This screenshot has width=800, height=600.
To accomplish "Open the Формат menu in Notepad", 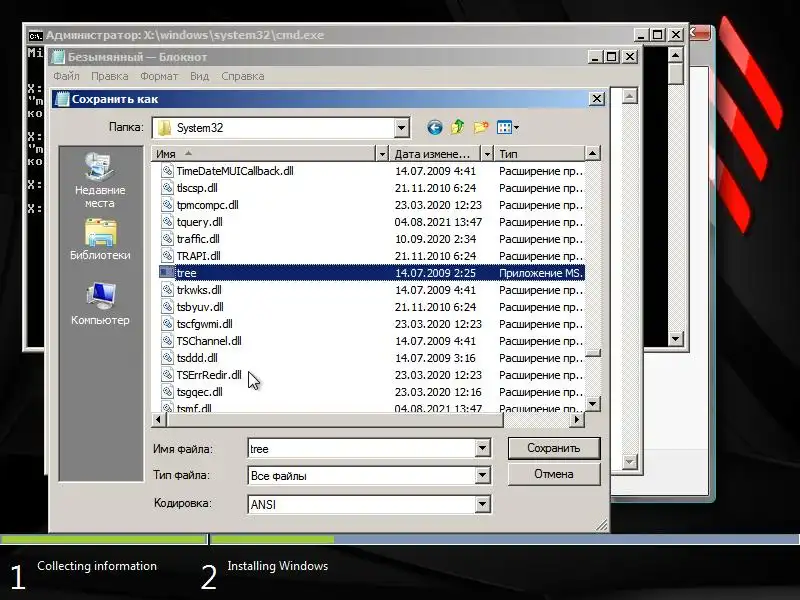I will coord(159,76).
